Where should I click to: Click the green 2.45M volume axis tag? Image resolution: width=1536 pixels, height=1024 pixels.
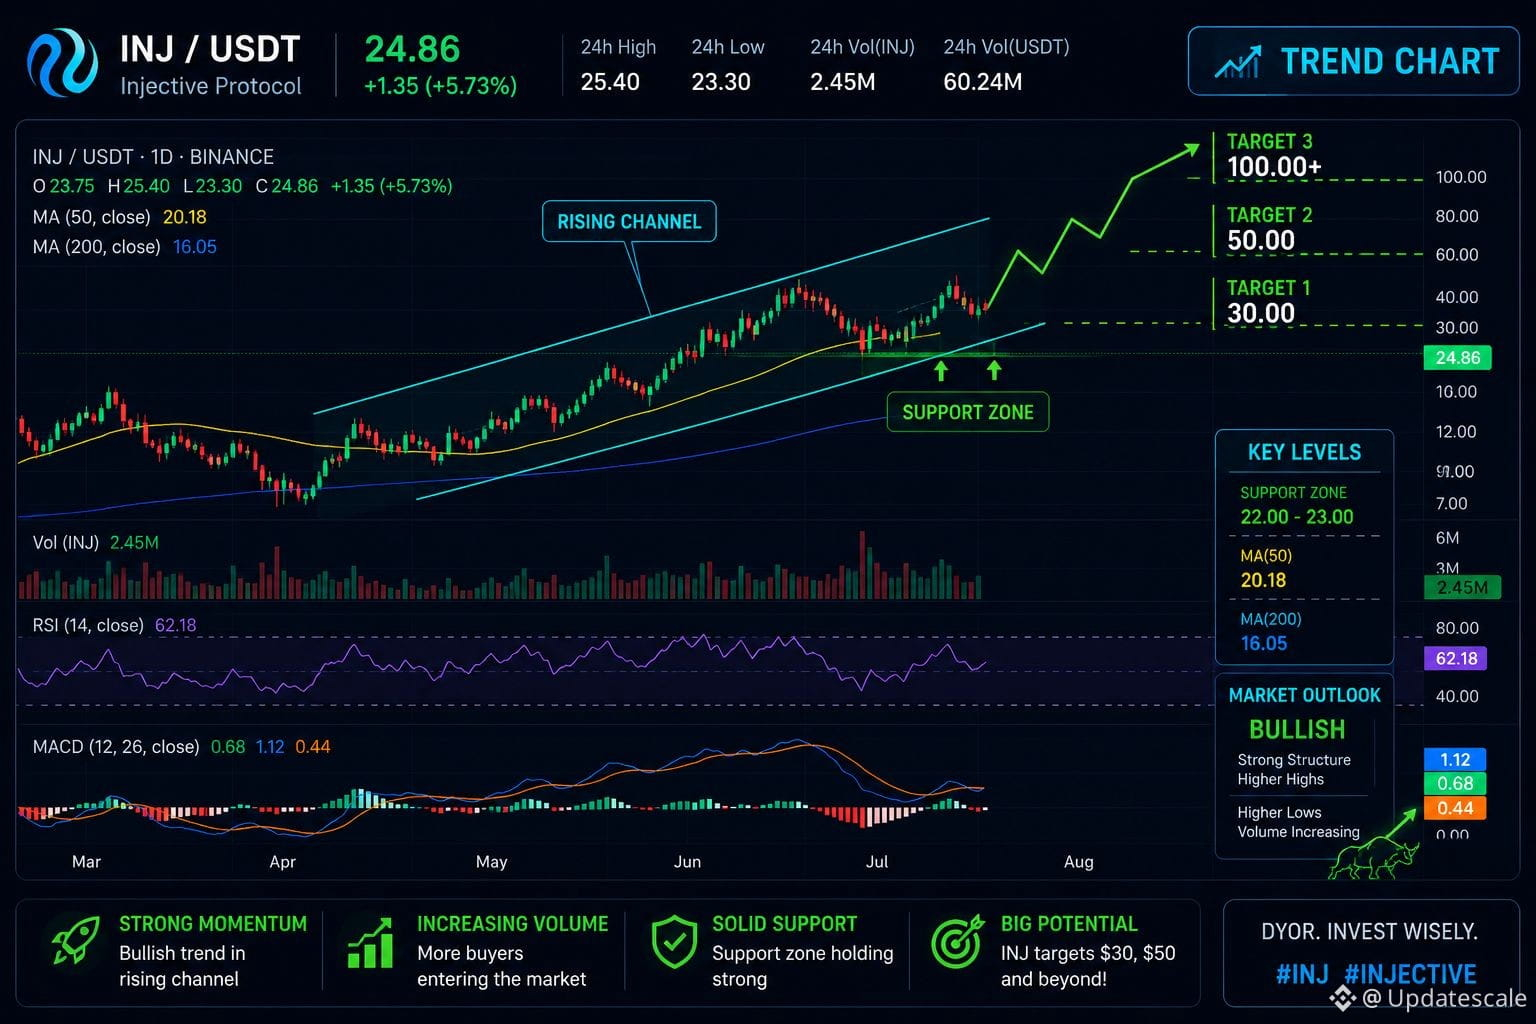1462,587
